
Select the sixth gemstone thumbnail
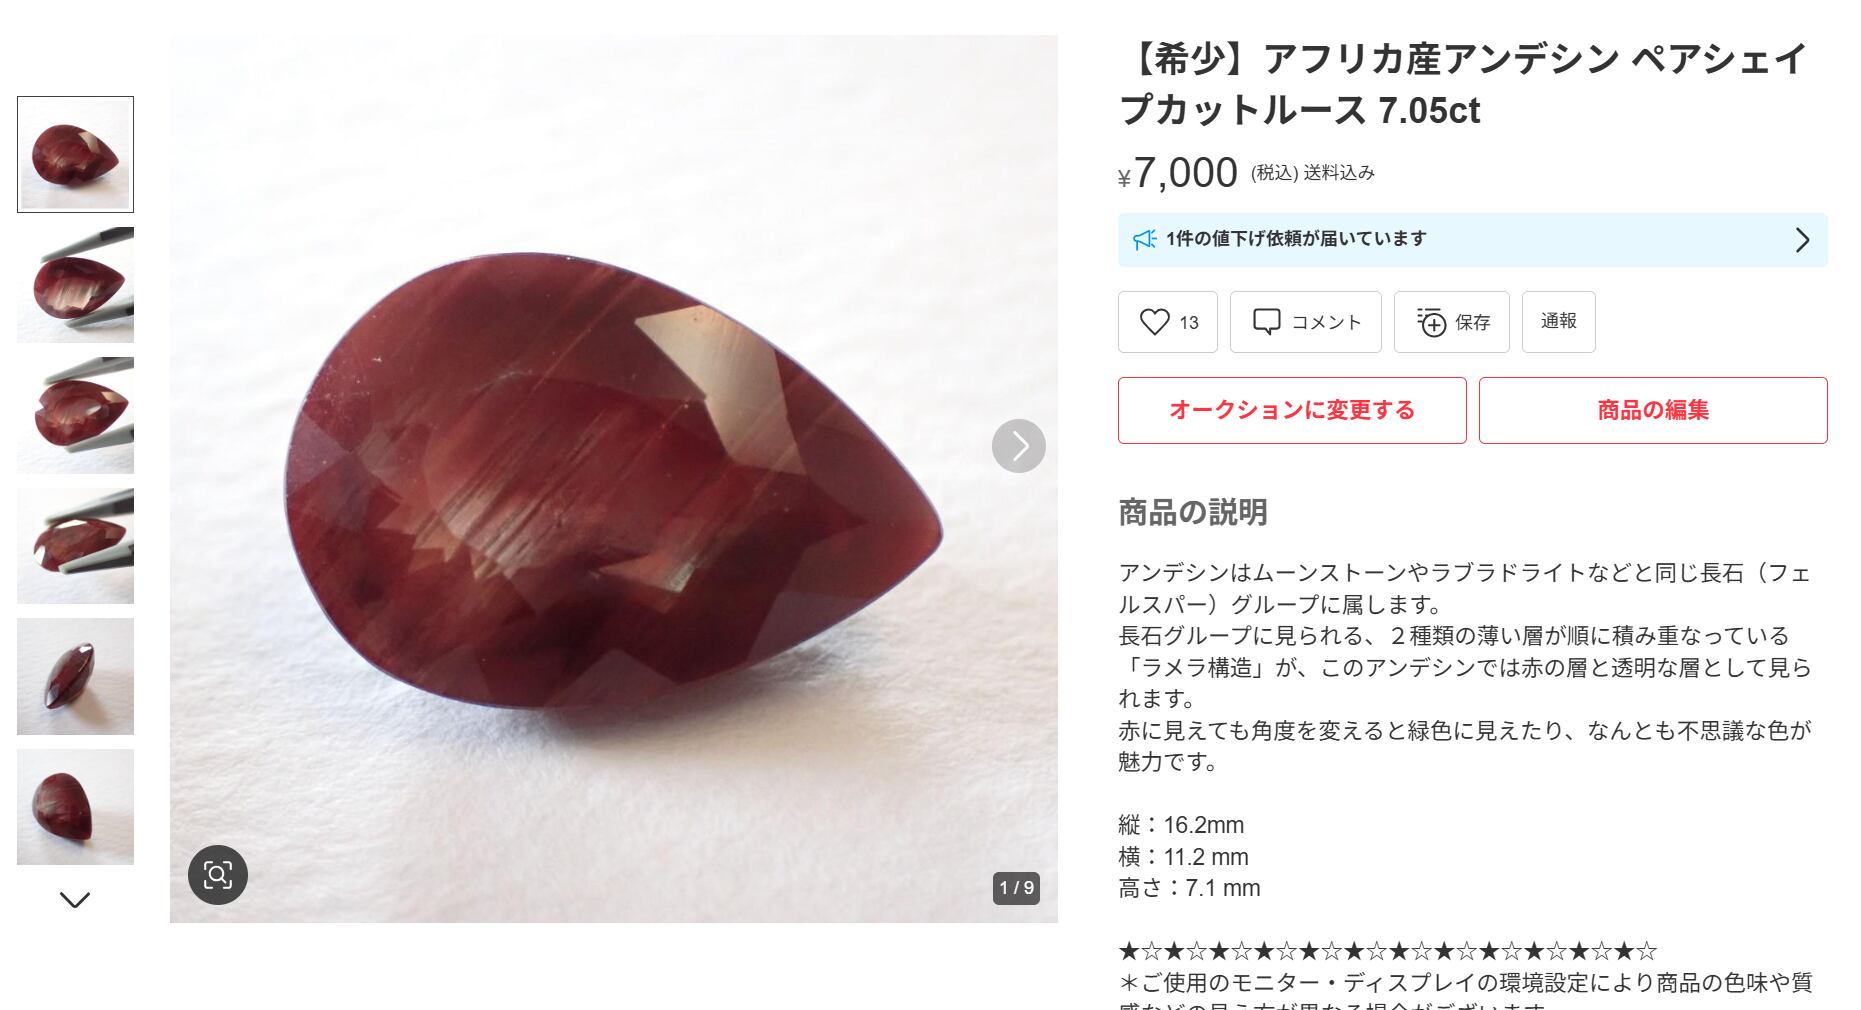75,807
